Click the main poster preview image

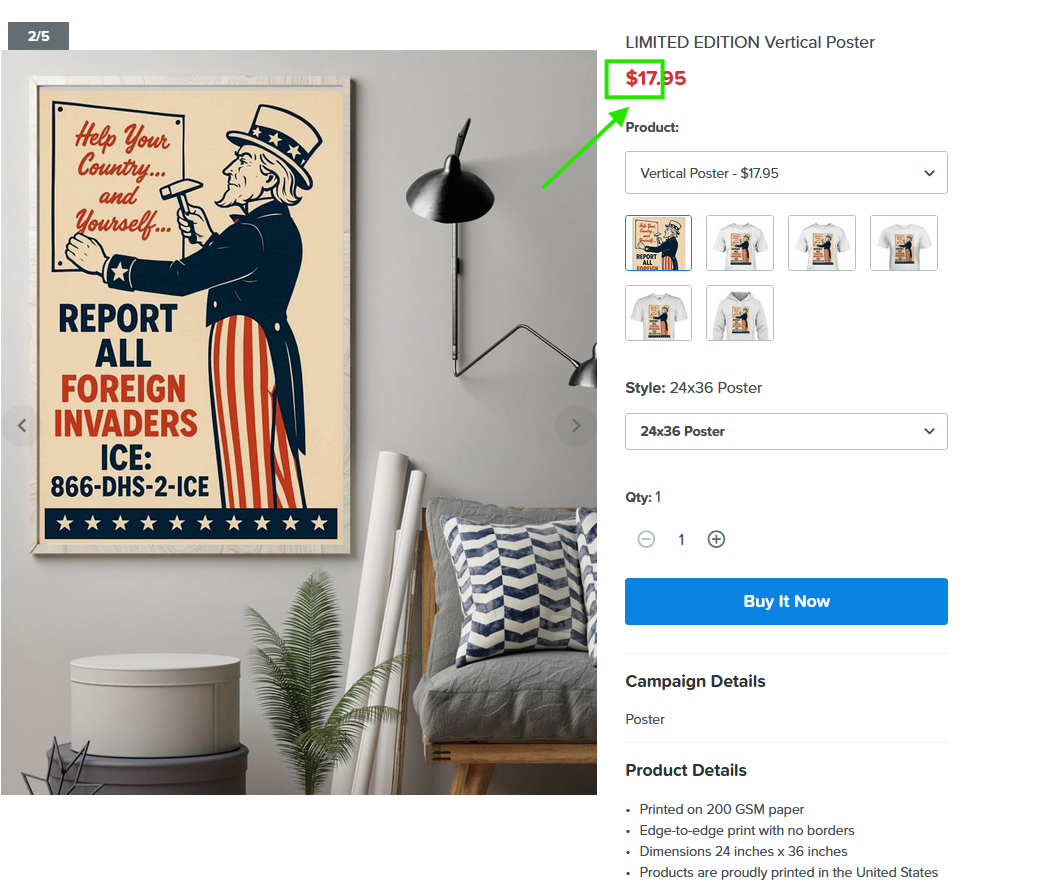coord(299,422)
